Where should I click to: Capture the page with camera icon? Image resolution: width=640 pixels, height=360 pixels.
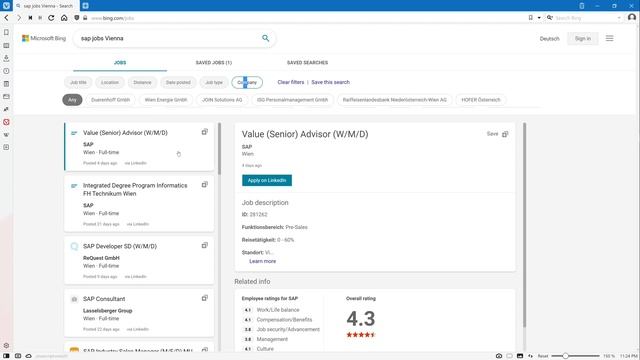pos(499,356)
